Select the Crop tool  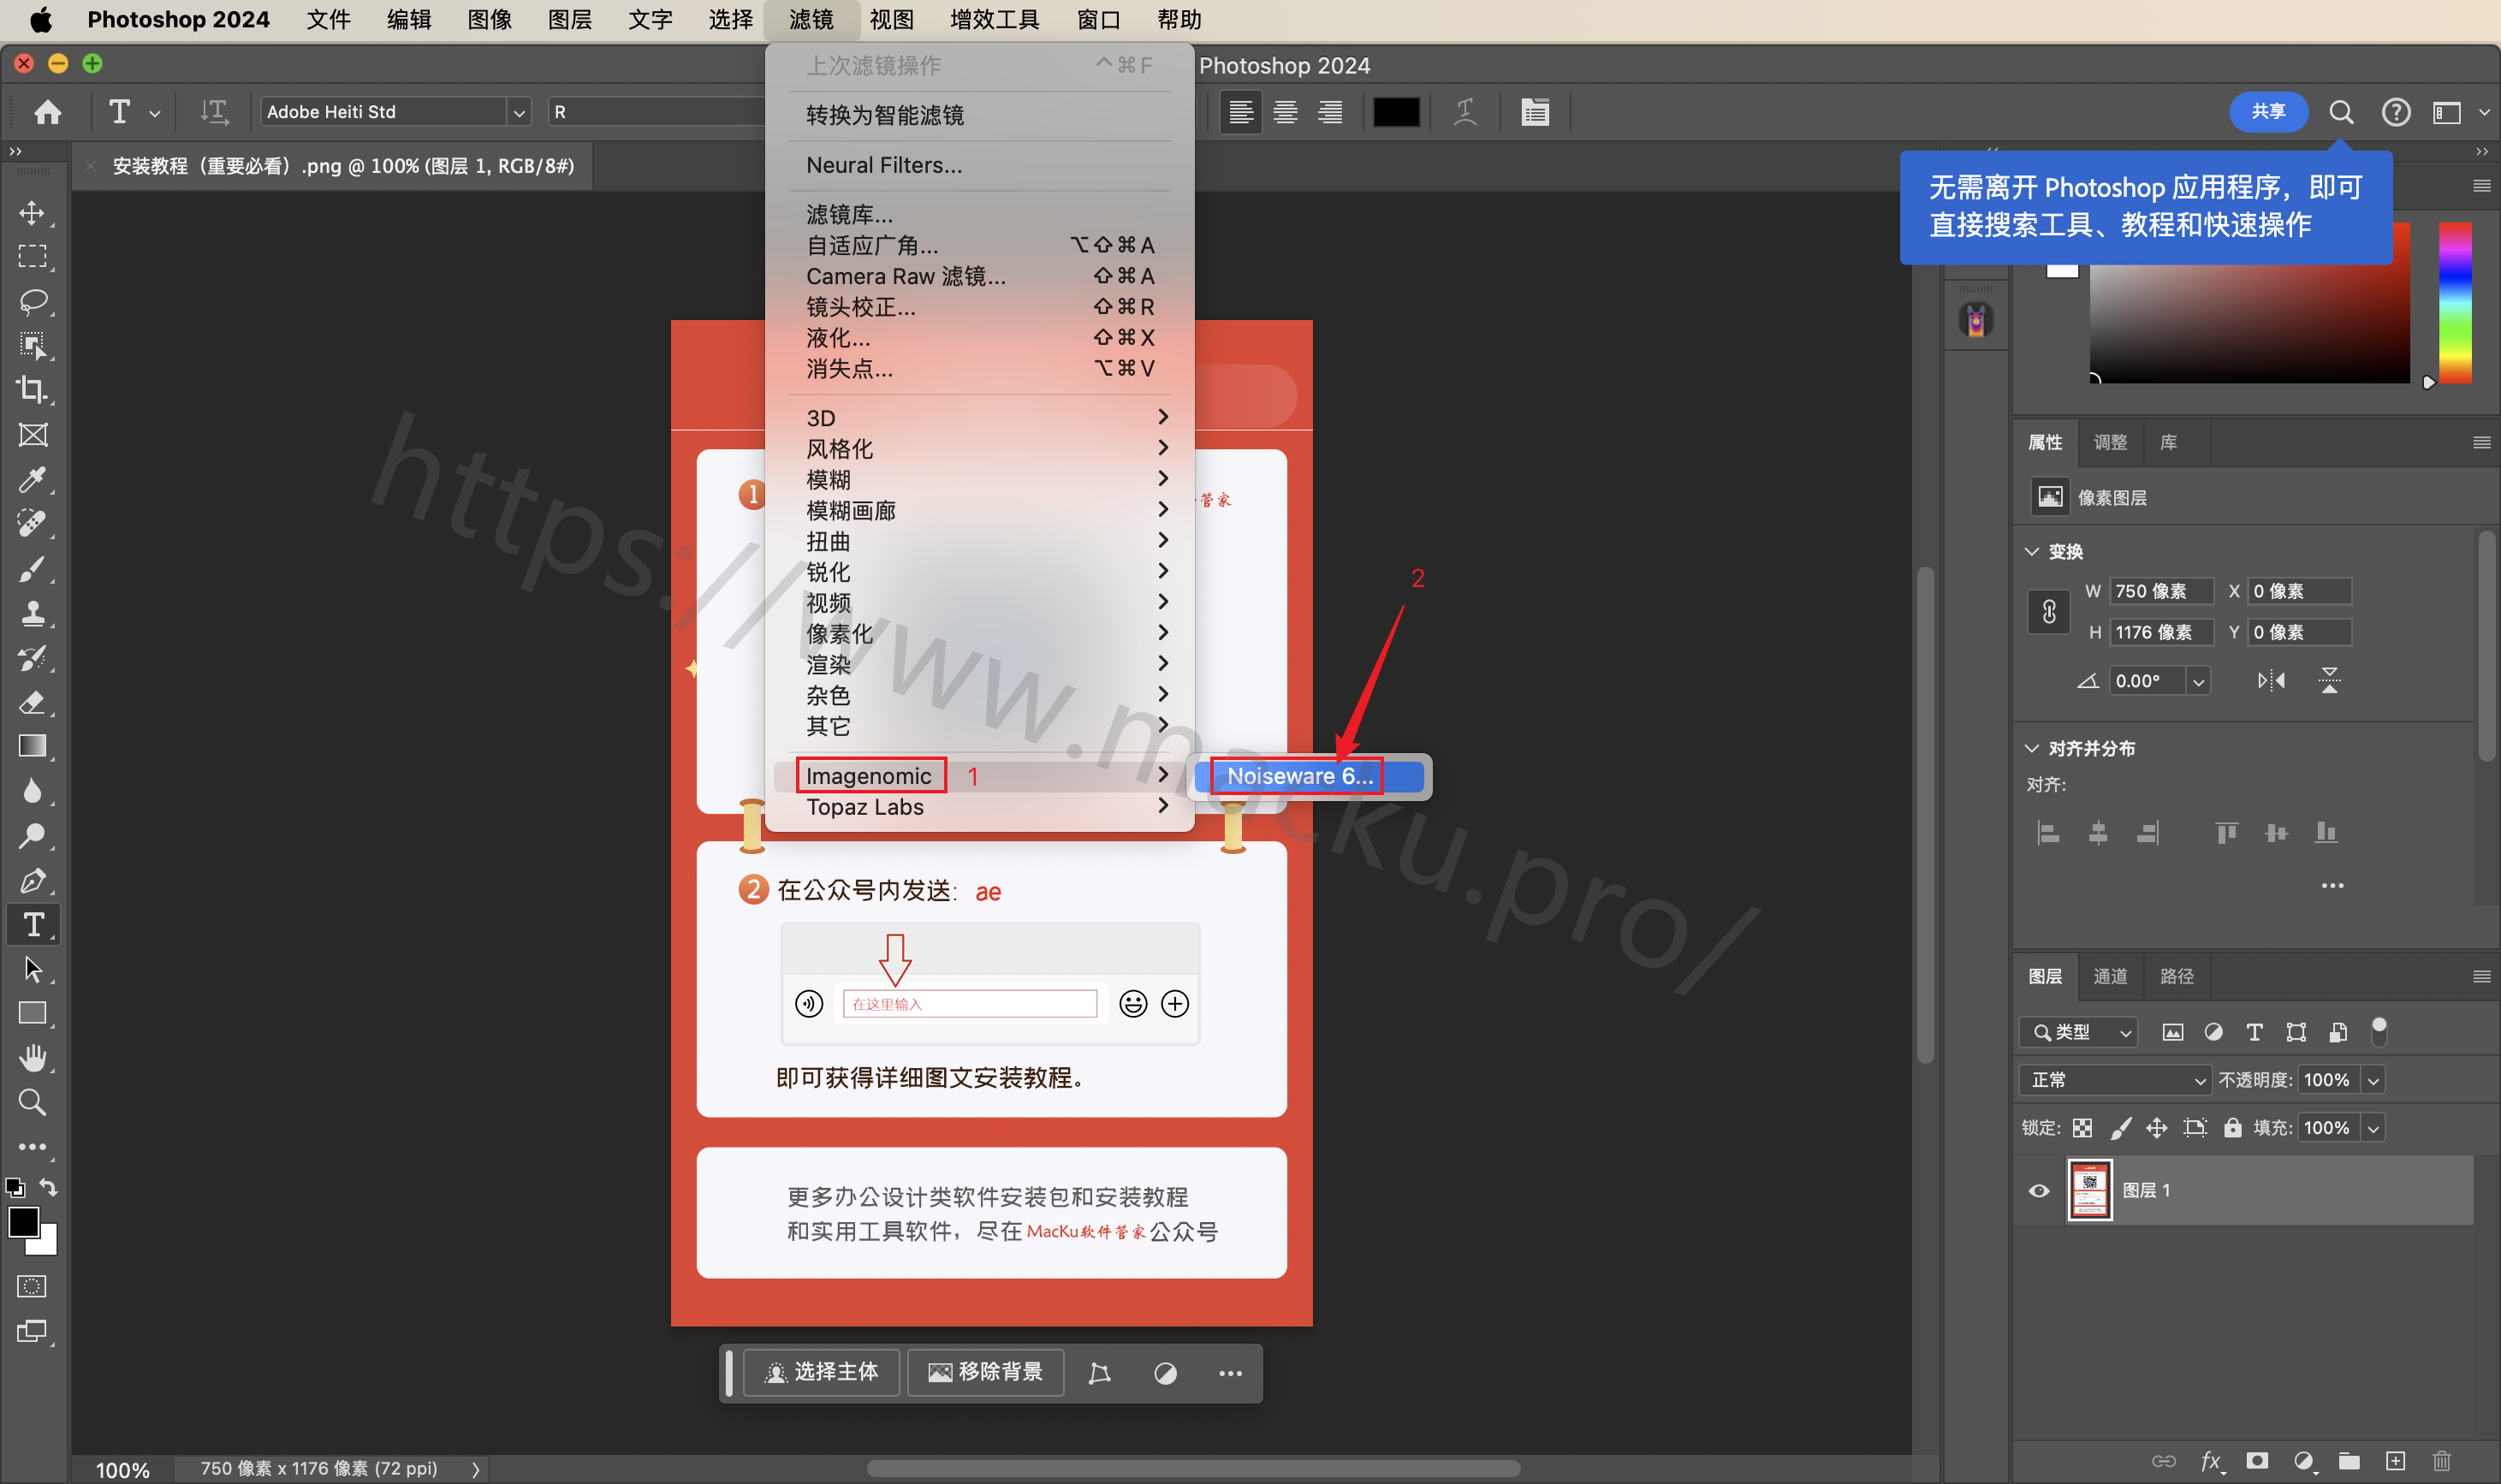[32, 389]
